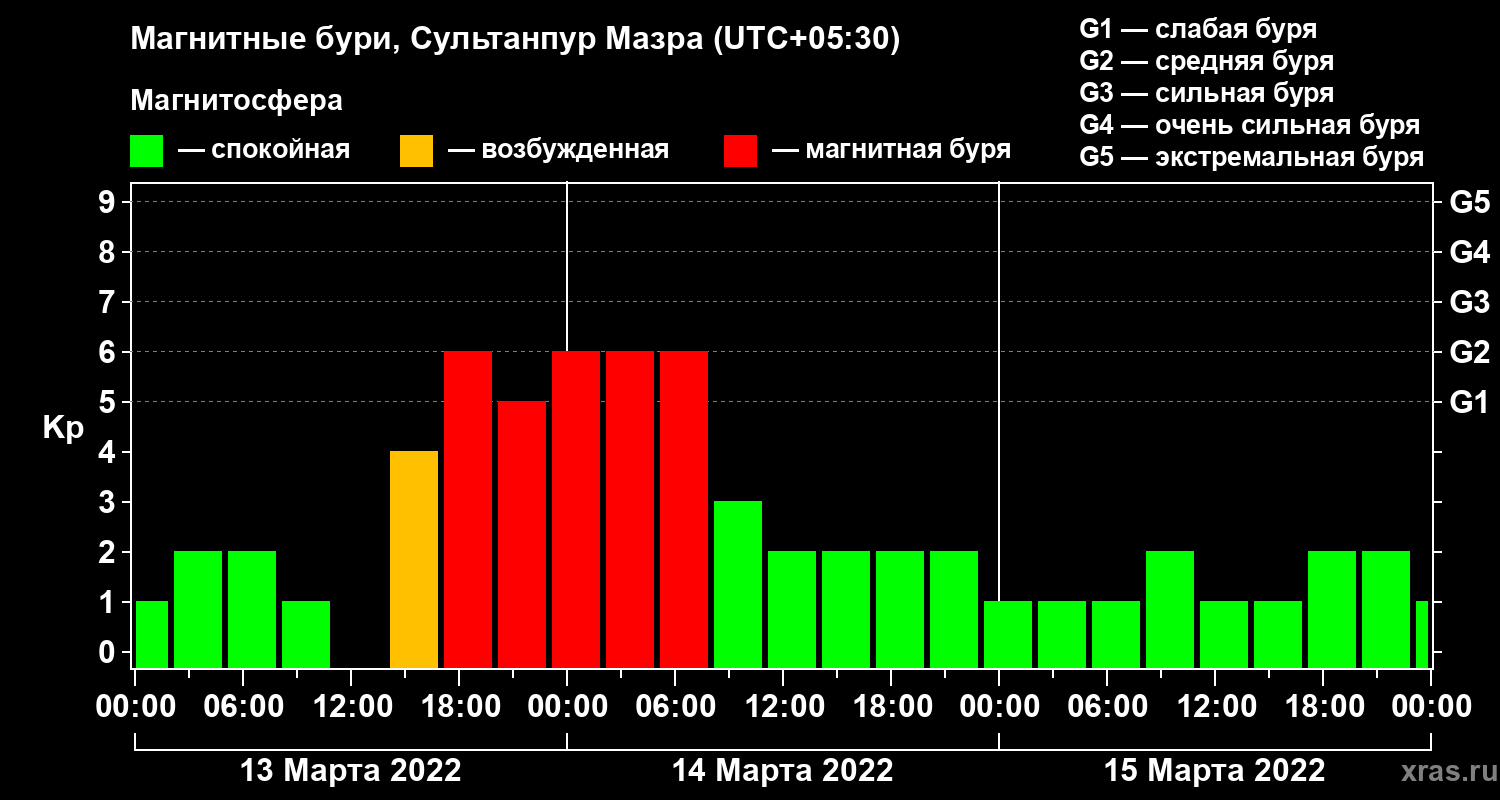
Task: Click the right-axis 'G2' level label
Action: pos(1469,352)
